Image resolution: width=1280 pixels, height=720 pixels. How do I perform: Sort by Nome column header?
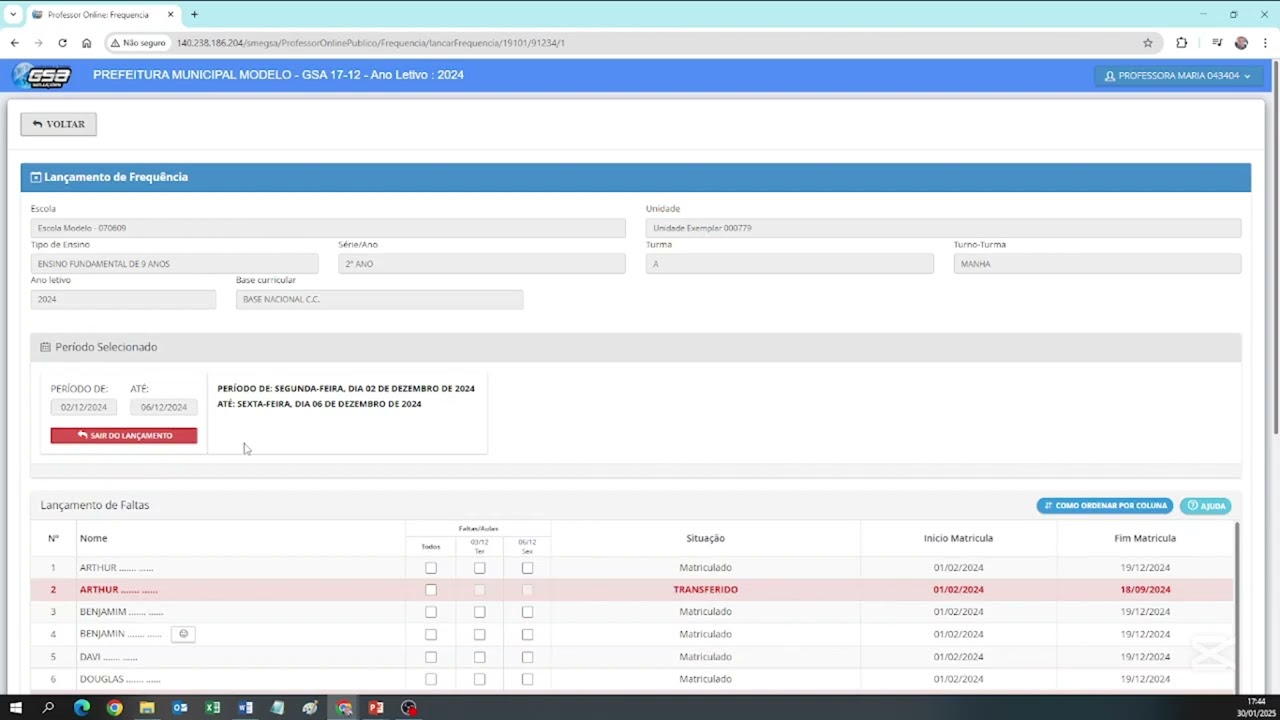click(93, 538)
